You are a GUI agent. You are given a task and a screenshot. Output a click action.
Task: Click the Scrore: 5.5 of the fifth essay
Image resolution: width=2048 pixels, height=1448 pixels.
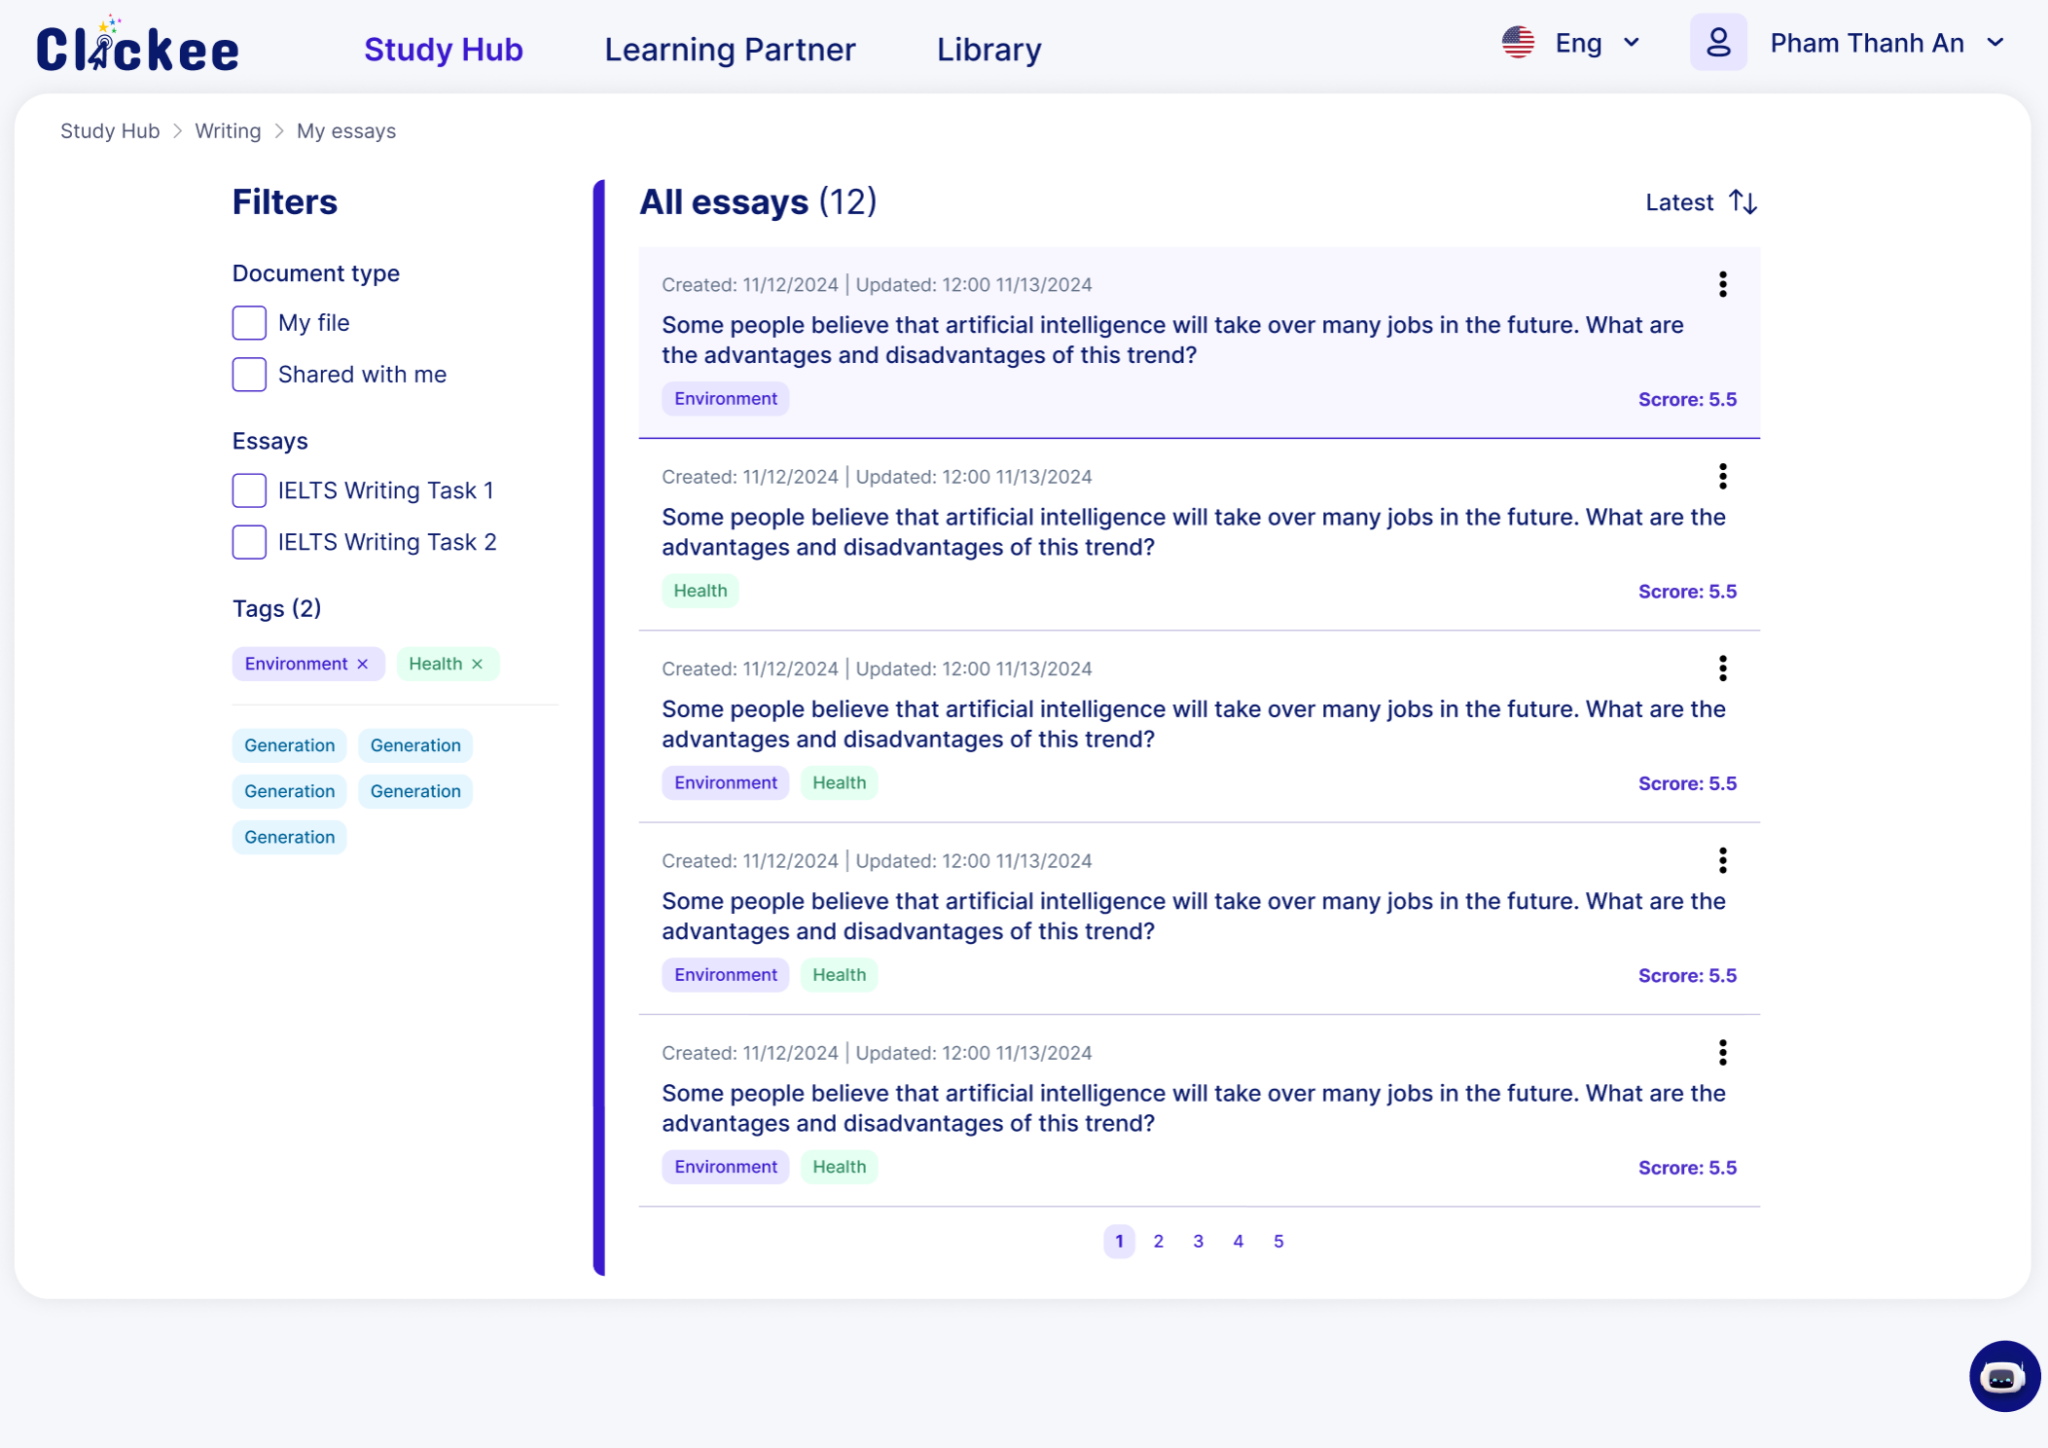(1687, 1168)
